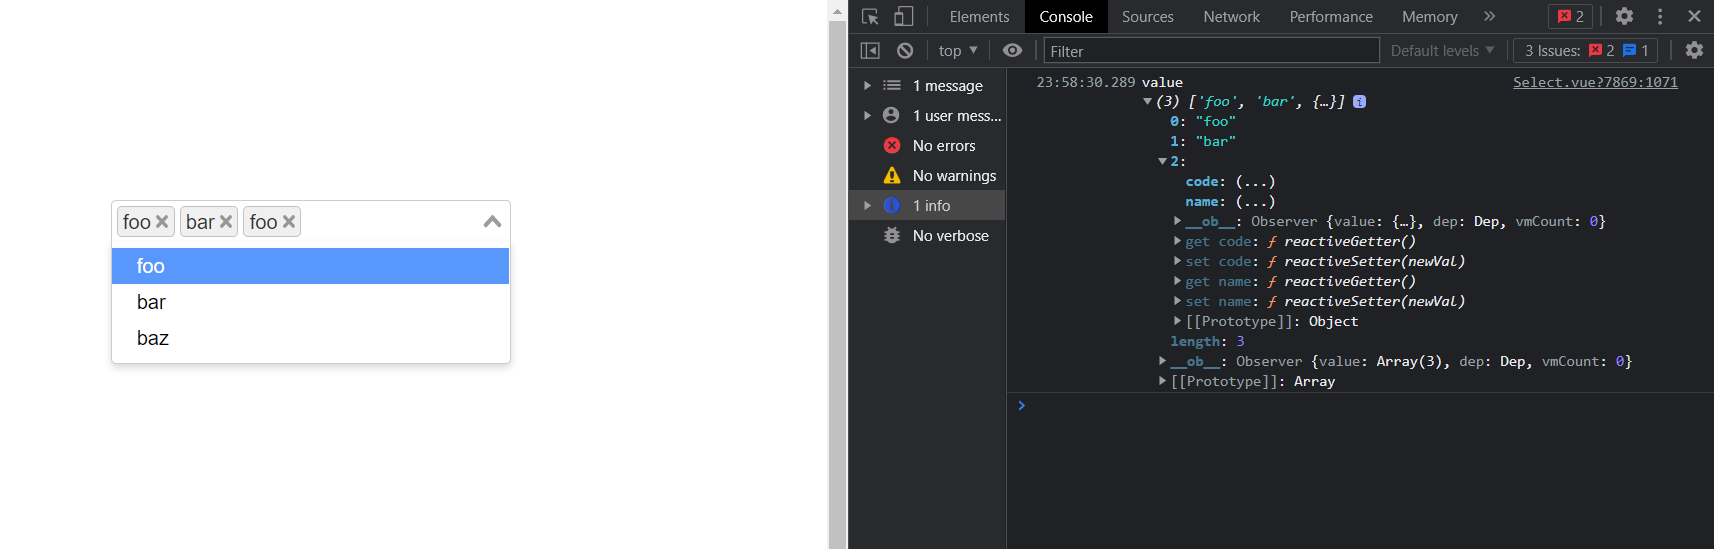Viewport: 1714px width, 549px height.
Task: Toggle live expression eye icon
Action: 1012,50
